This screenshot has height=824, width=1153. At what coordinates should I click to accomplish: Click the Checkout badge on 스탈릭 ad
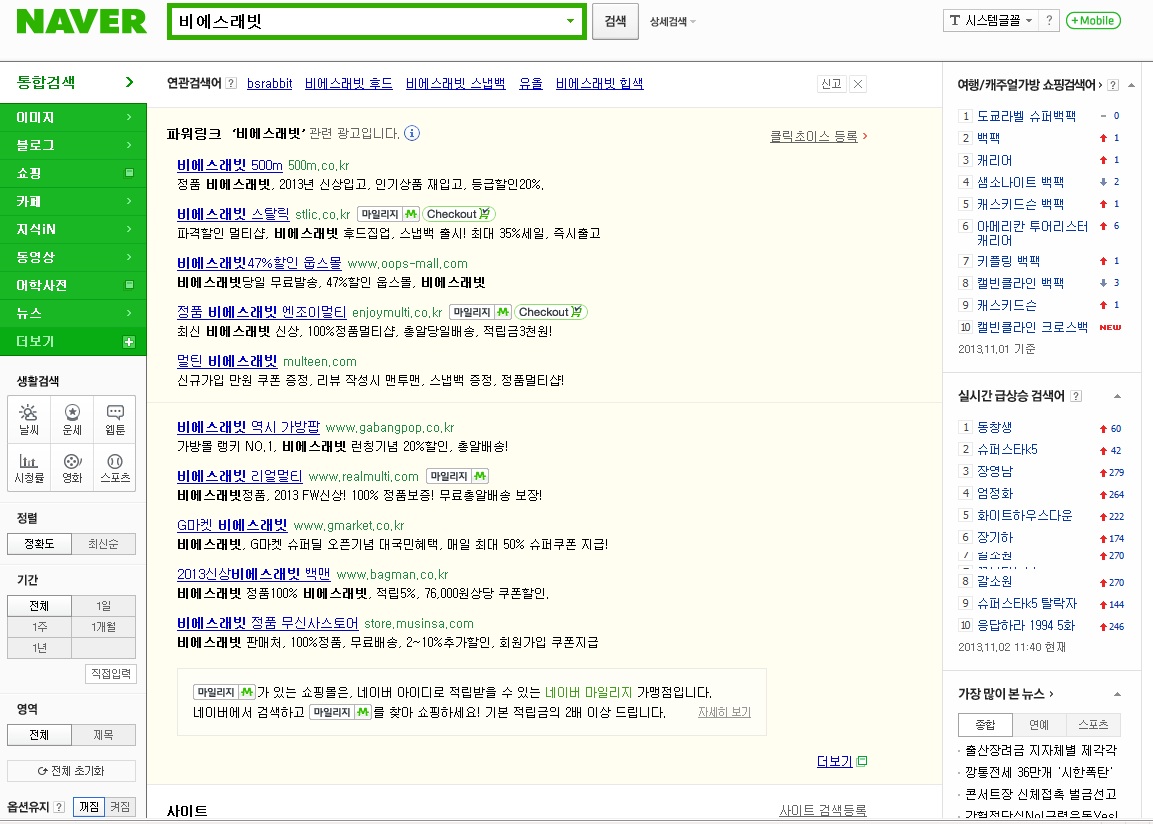[x=459, y=214]
